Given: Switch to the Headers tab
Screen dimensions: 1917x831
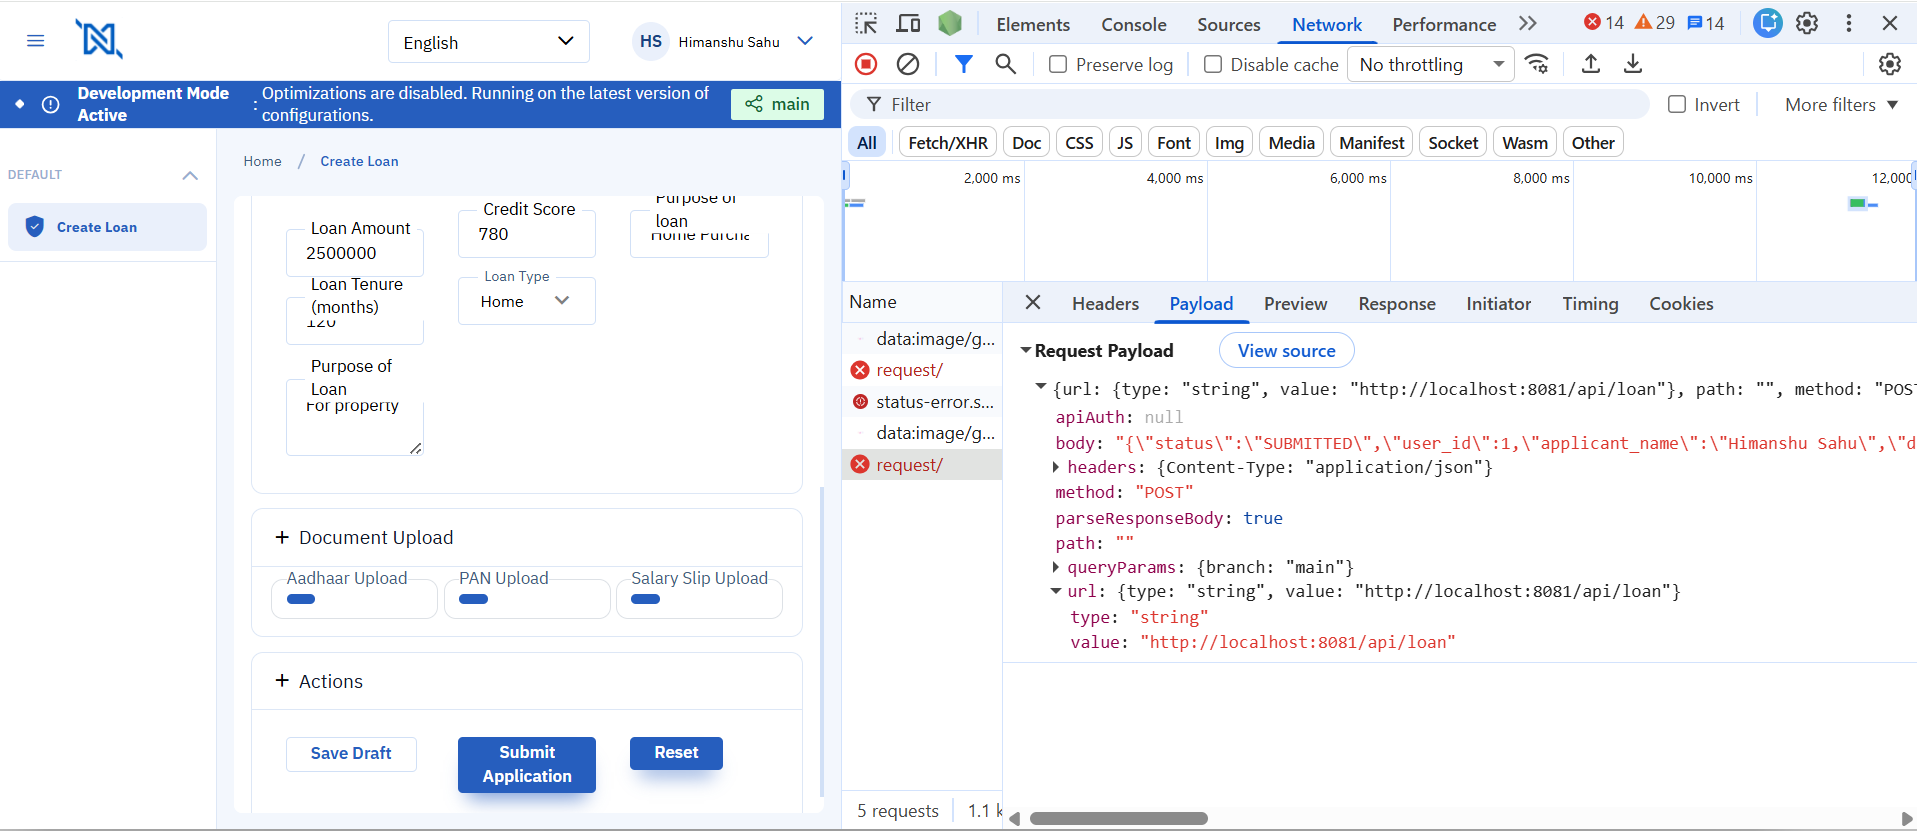Looking at the screenshot, I should coord(1105,303).
